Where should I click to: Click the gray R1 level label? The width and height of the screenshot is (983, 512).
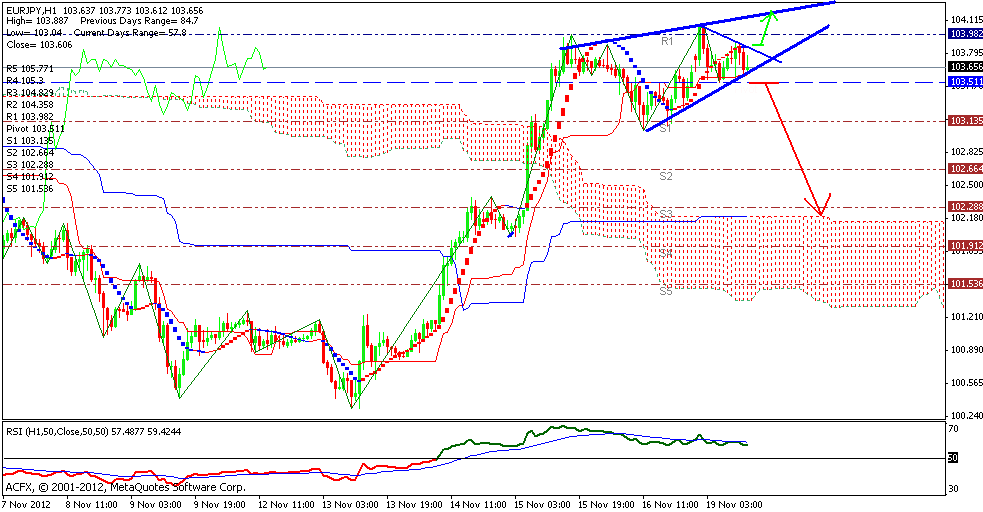667,41
